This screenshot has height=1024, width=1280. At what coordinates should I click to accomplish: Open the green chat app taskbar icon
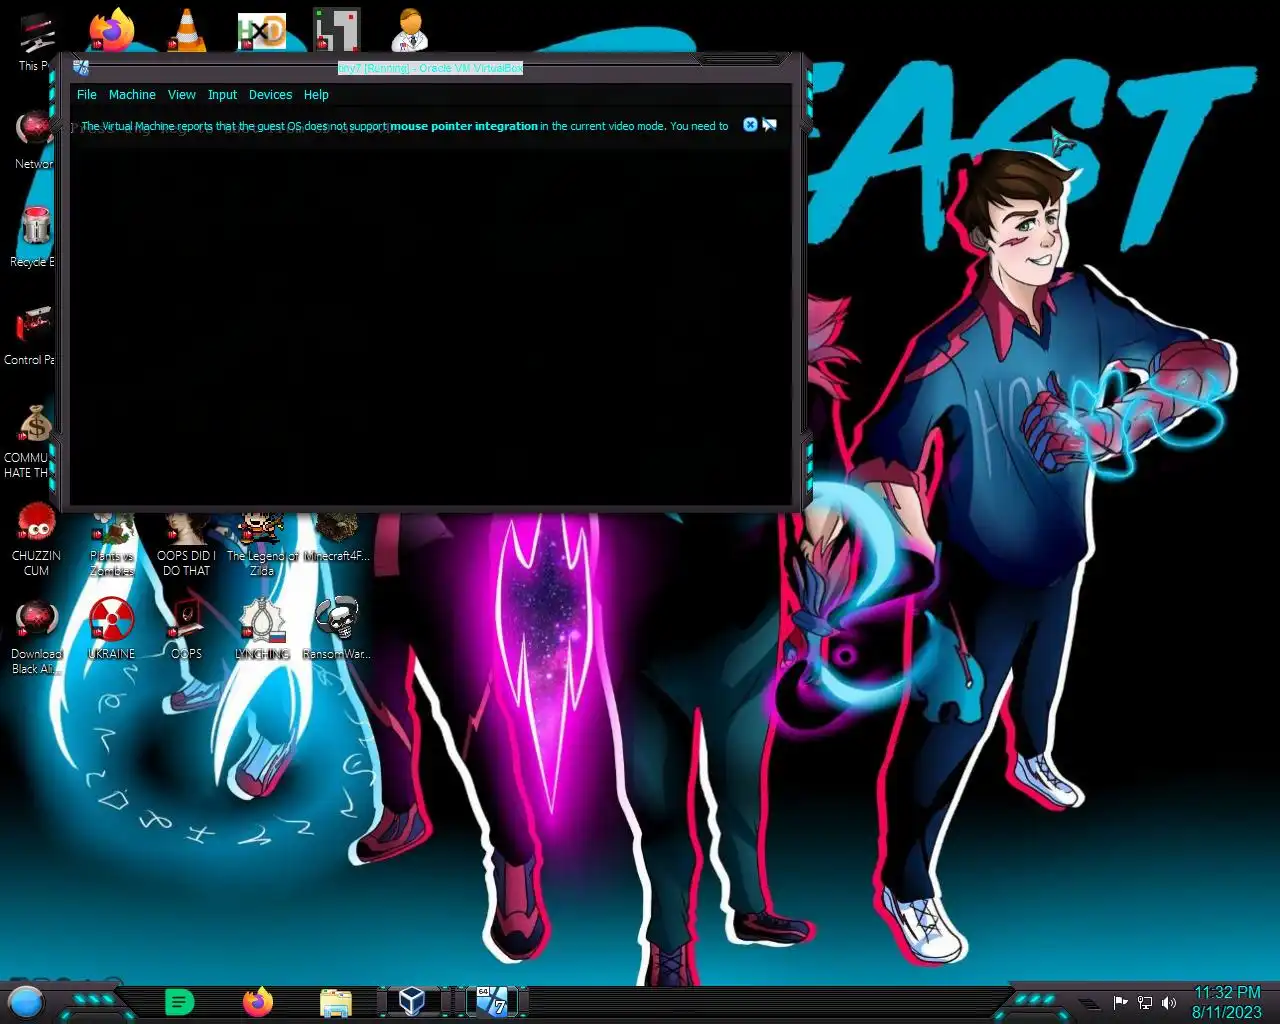[x=179, y=1002]
